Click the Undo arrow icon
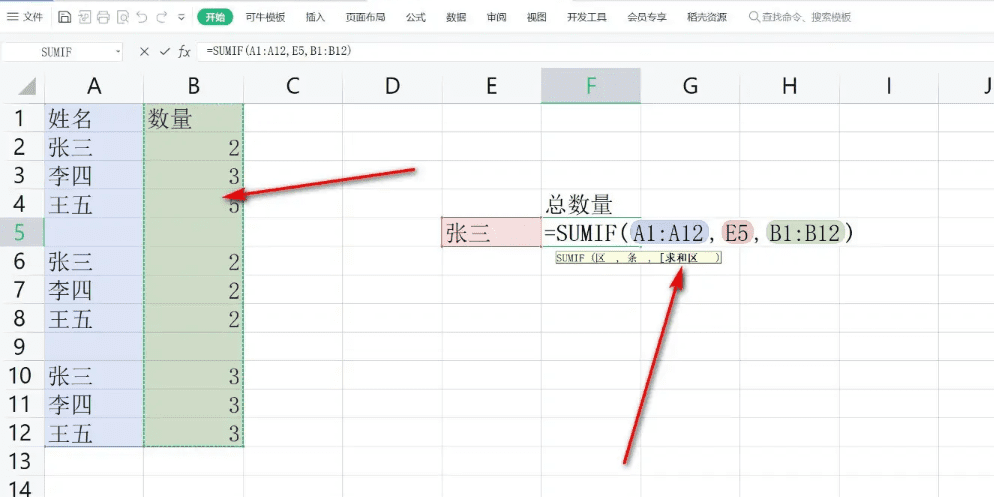This screenshot has width=994, height=497. [x=142, y=17]
